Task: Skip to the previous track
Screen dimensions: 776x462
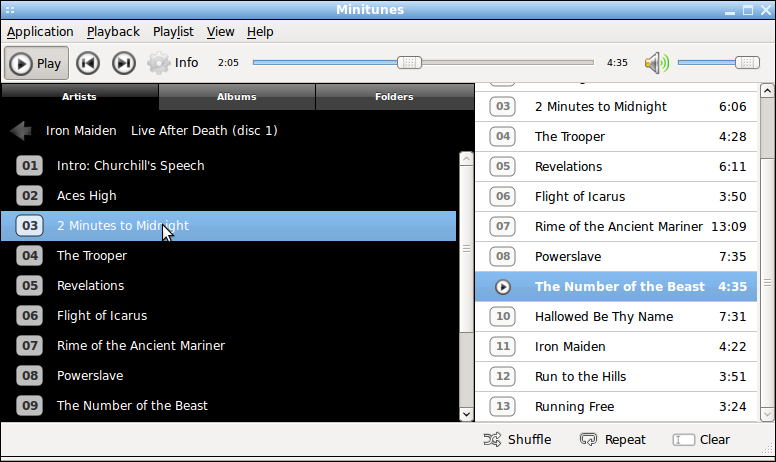Action: [88, 63]
